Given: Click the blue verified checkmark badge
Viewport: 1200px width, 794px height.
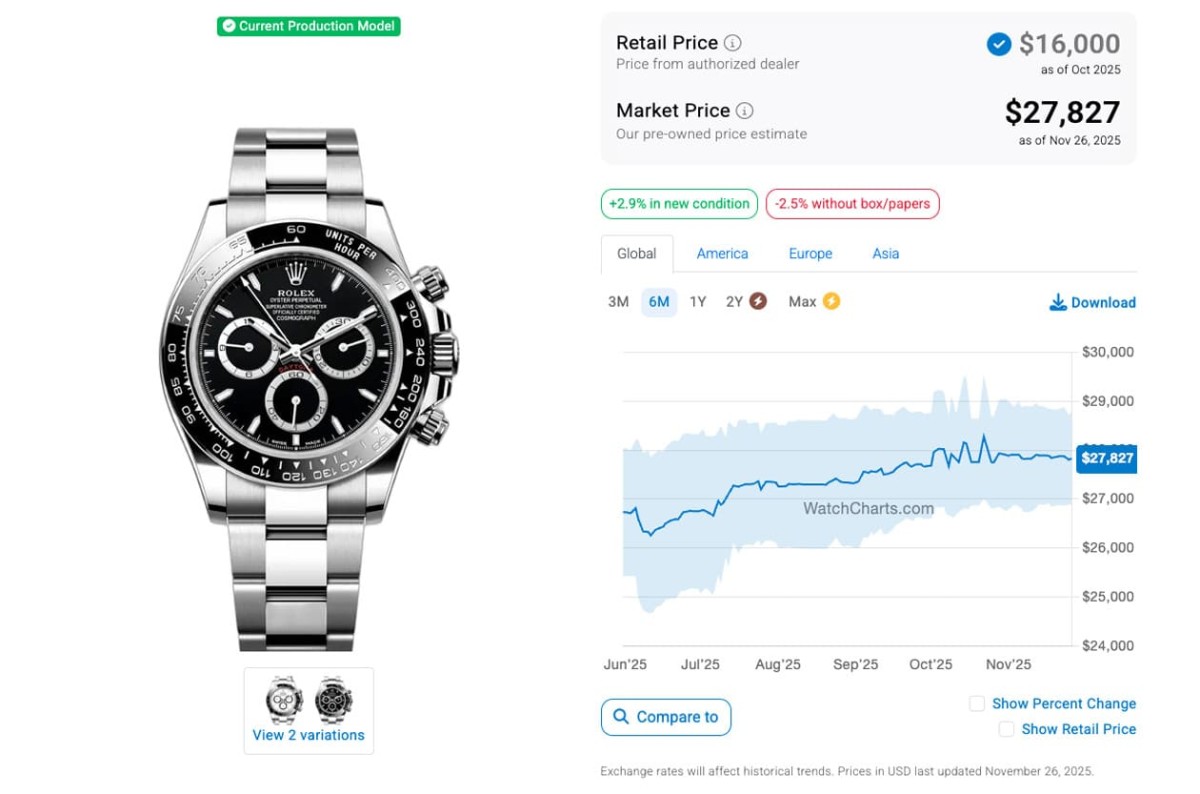Looking at the screenshot, I should point(998,44).
